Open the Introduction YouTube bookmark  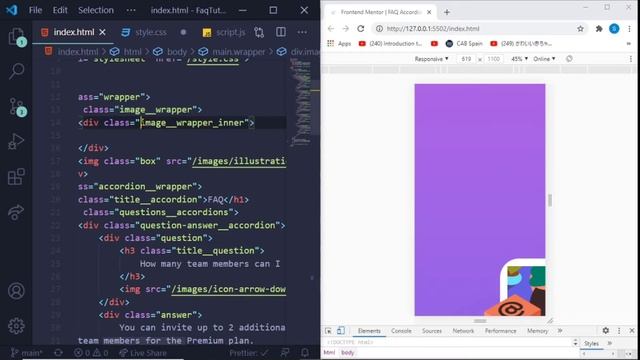391,43
